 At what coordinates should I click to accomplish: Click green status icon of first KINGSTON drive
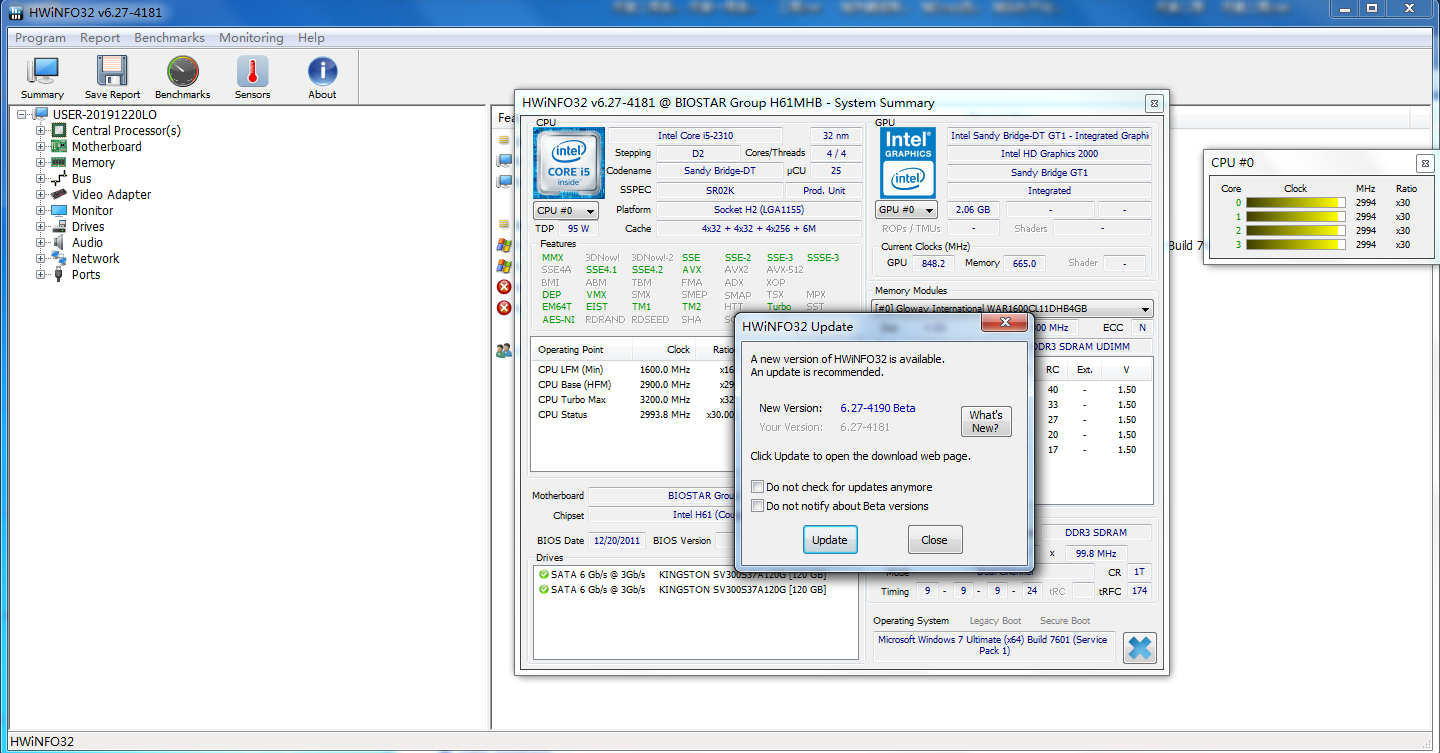coord(543,575)
